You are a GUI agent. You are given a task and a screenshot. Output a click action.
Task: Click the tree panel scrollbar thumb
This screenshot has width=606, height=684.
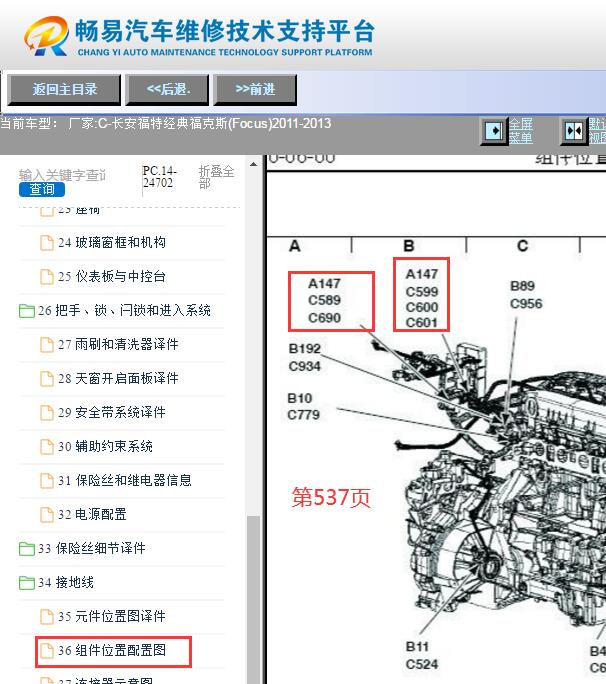click(x=253, y=600)
